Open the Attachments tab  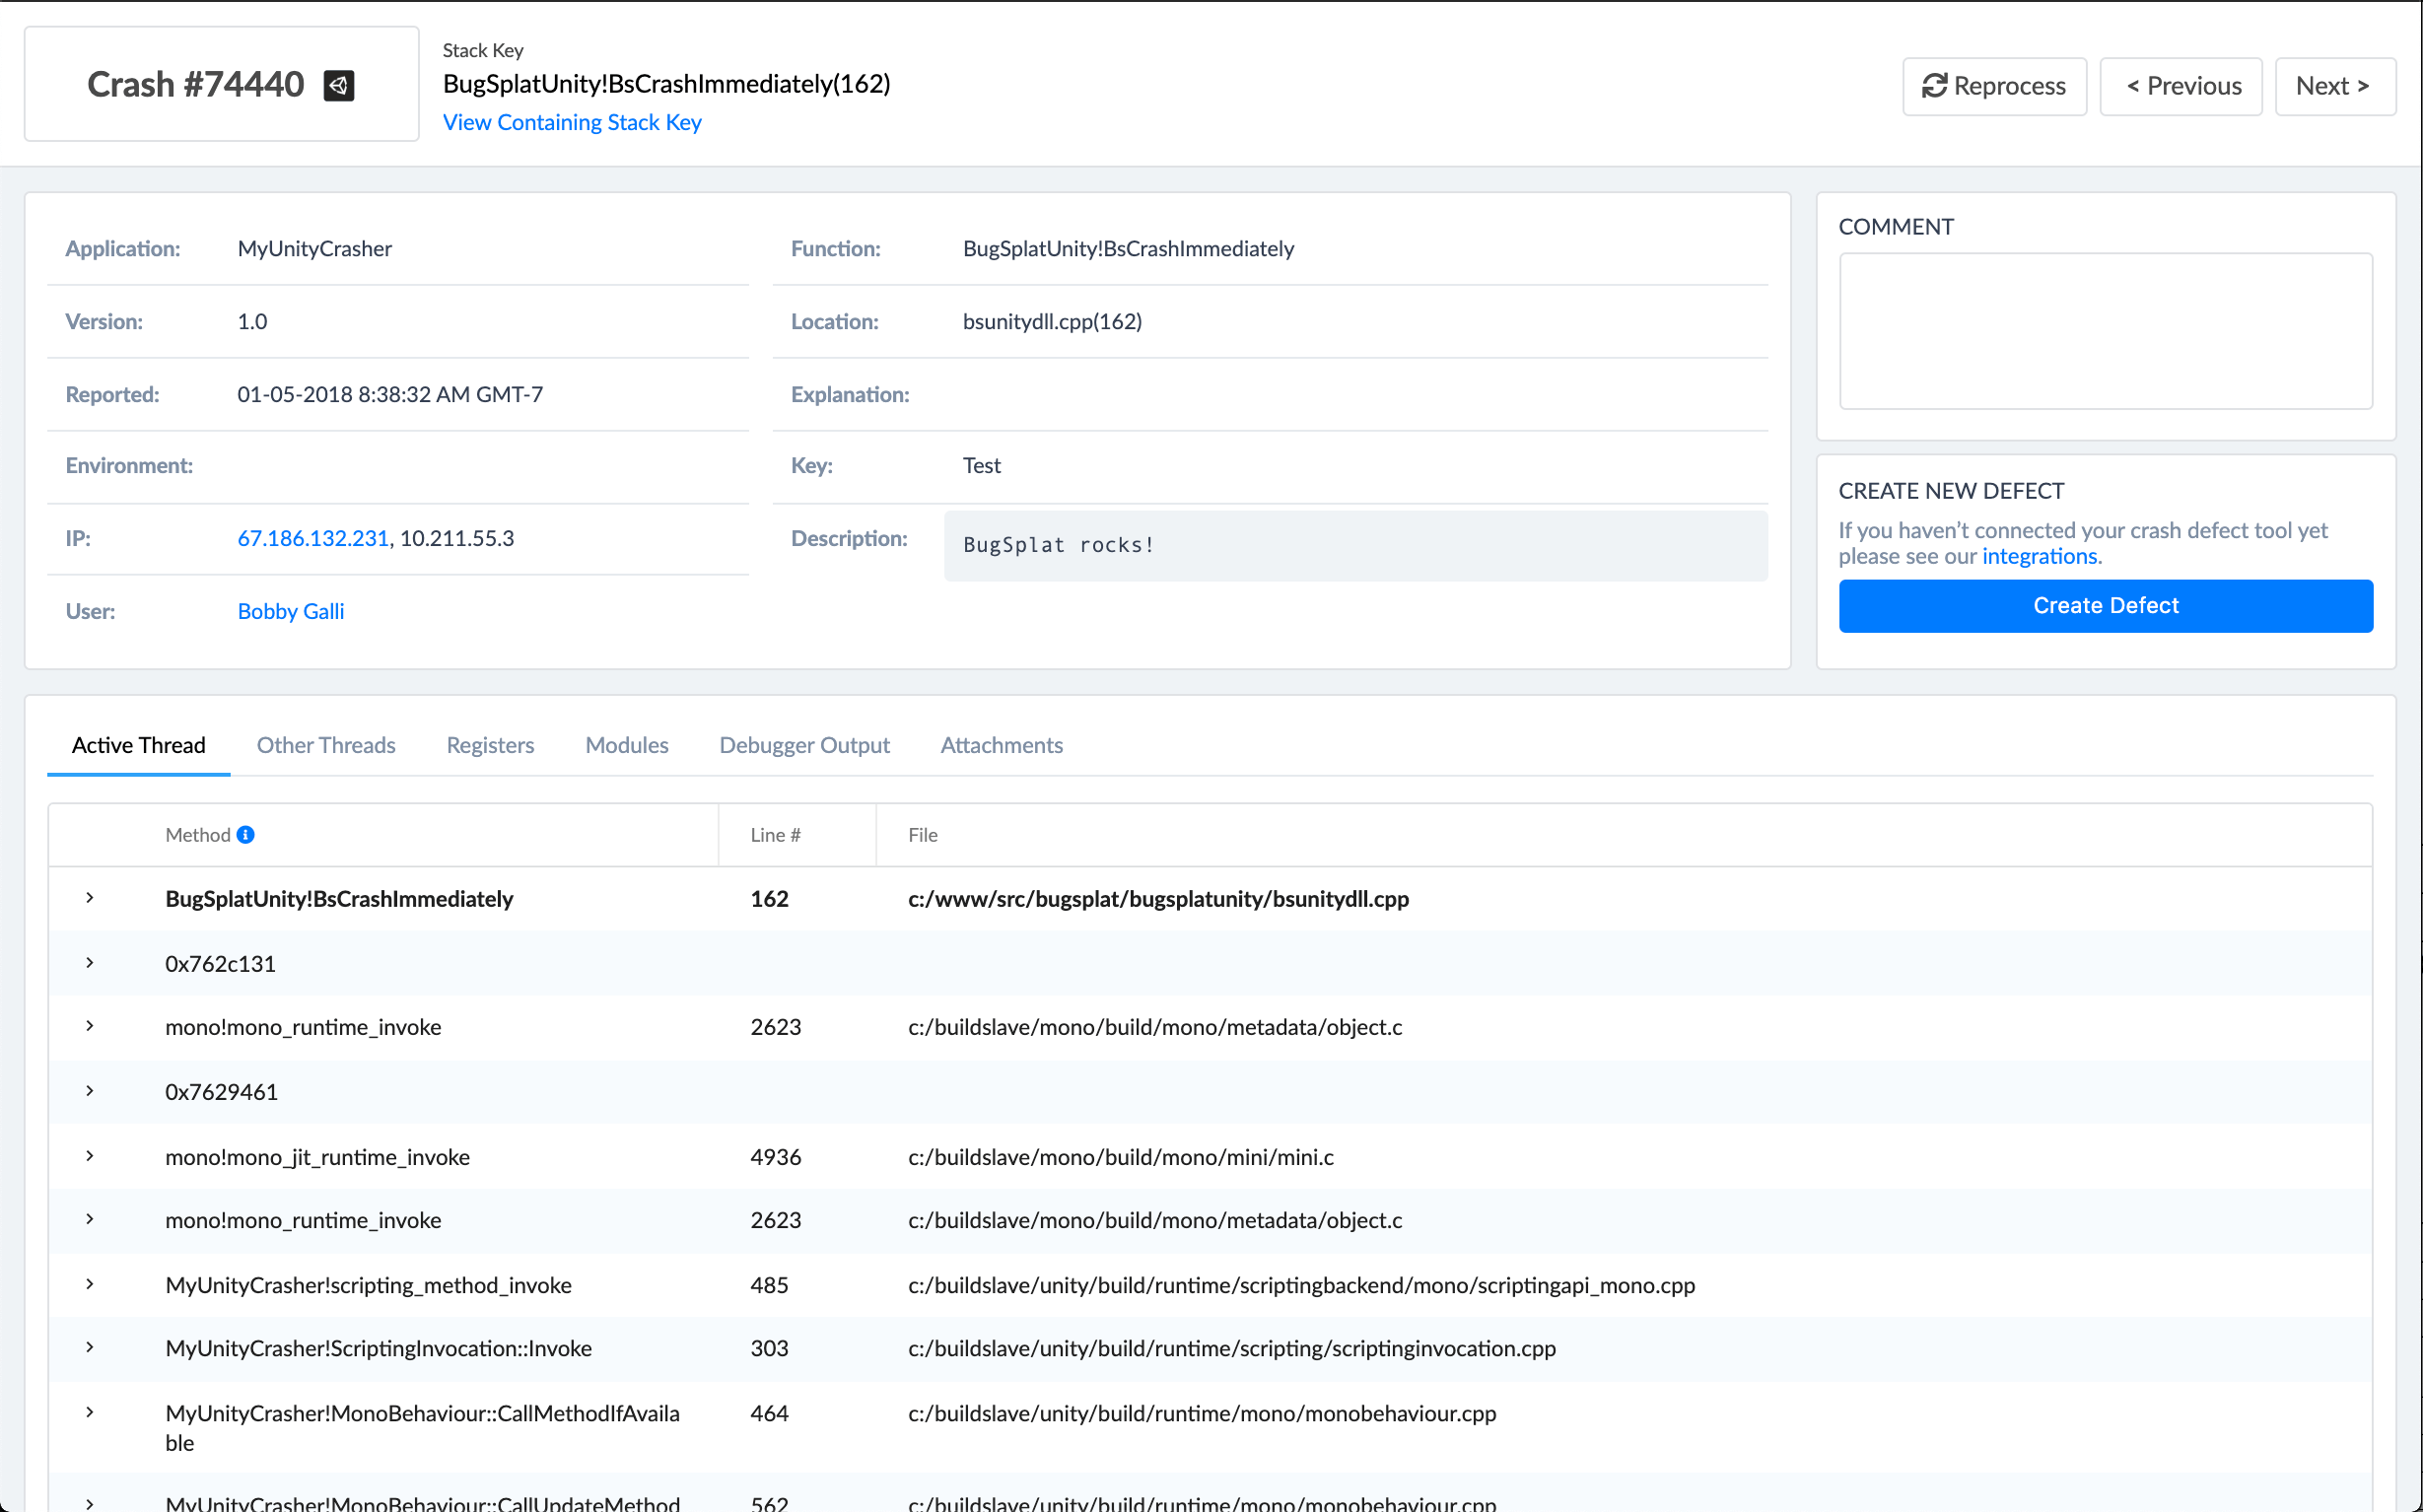[x=1001, y=745]
